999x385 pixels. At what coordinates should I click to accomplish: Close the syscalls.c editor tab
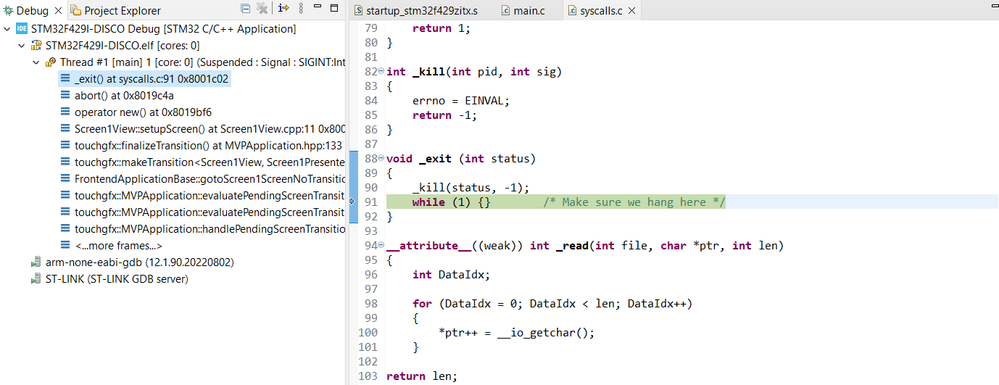click(631, 11)
